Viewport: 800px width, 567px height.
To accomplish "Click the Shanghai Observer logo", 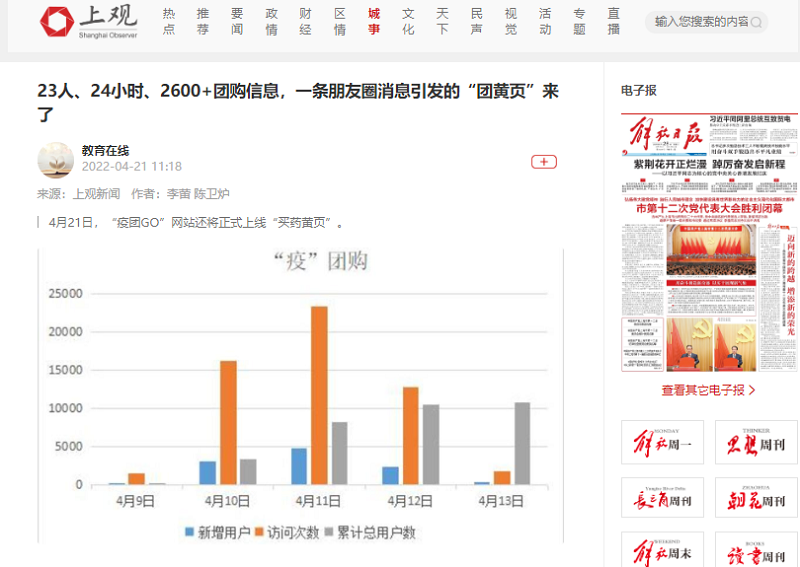I will (x=88, y=21).
